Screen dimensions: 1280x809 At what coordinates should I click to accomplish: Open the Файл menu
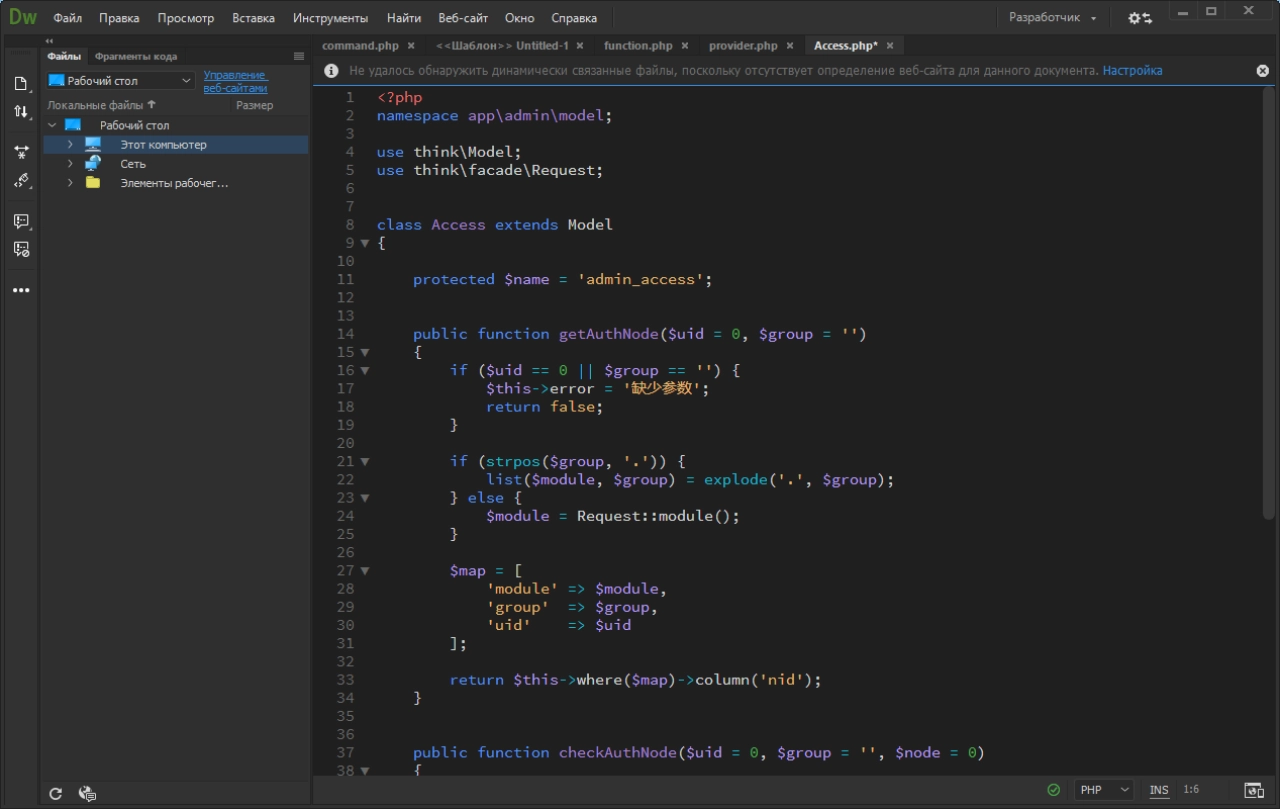click(68, 18)
